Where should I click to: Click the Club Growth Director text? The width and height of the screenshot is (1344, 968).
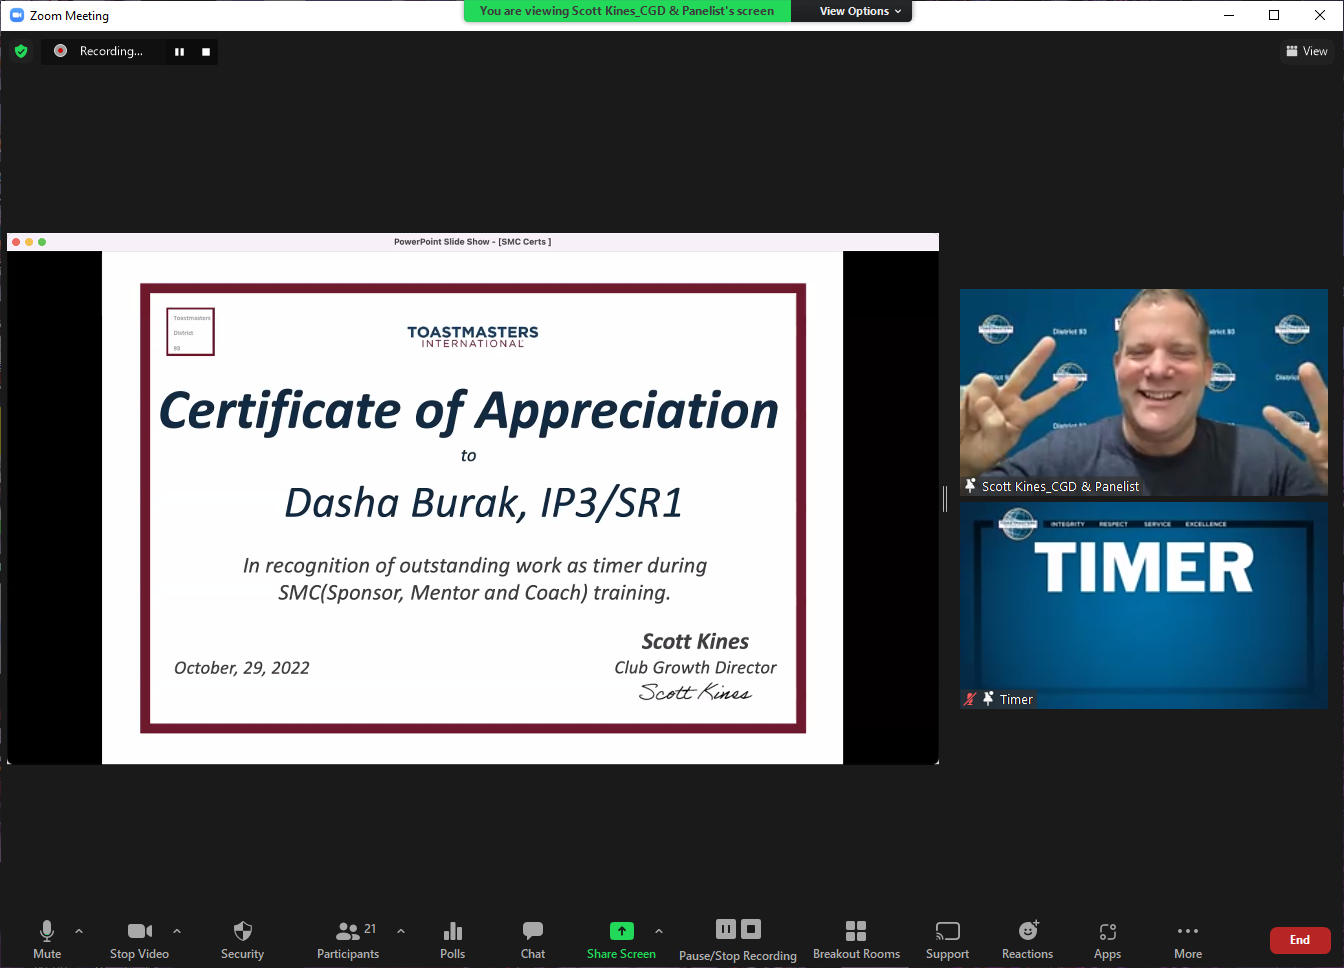coord(695,668)
